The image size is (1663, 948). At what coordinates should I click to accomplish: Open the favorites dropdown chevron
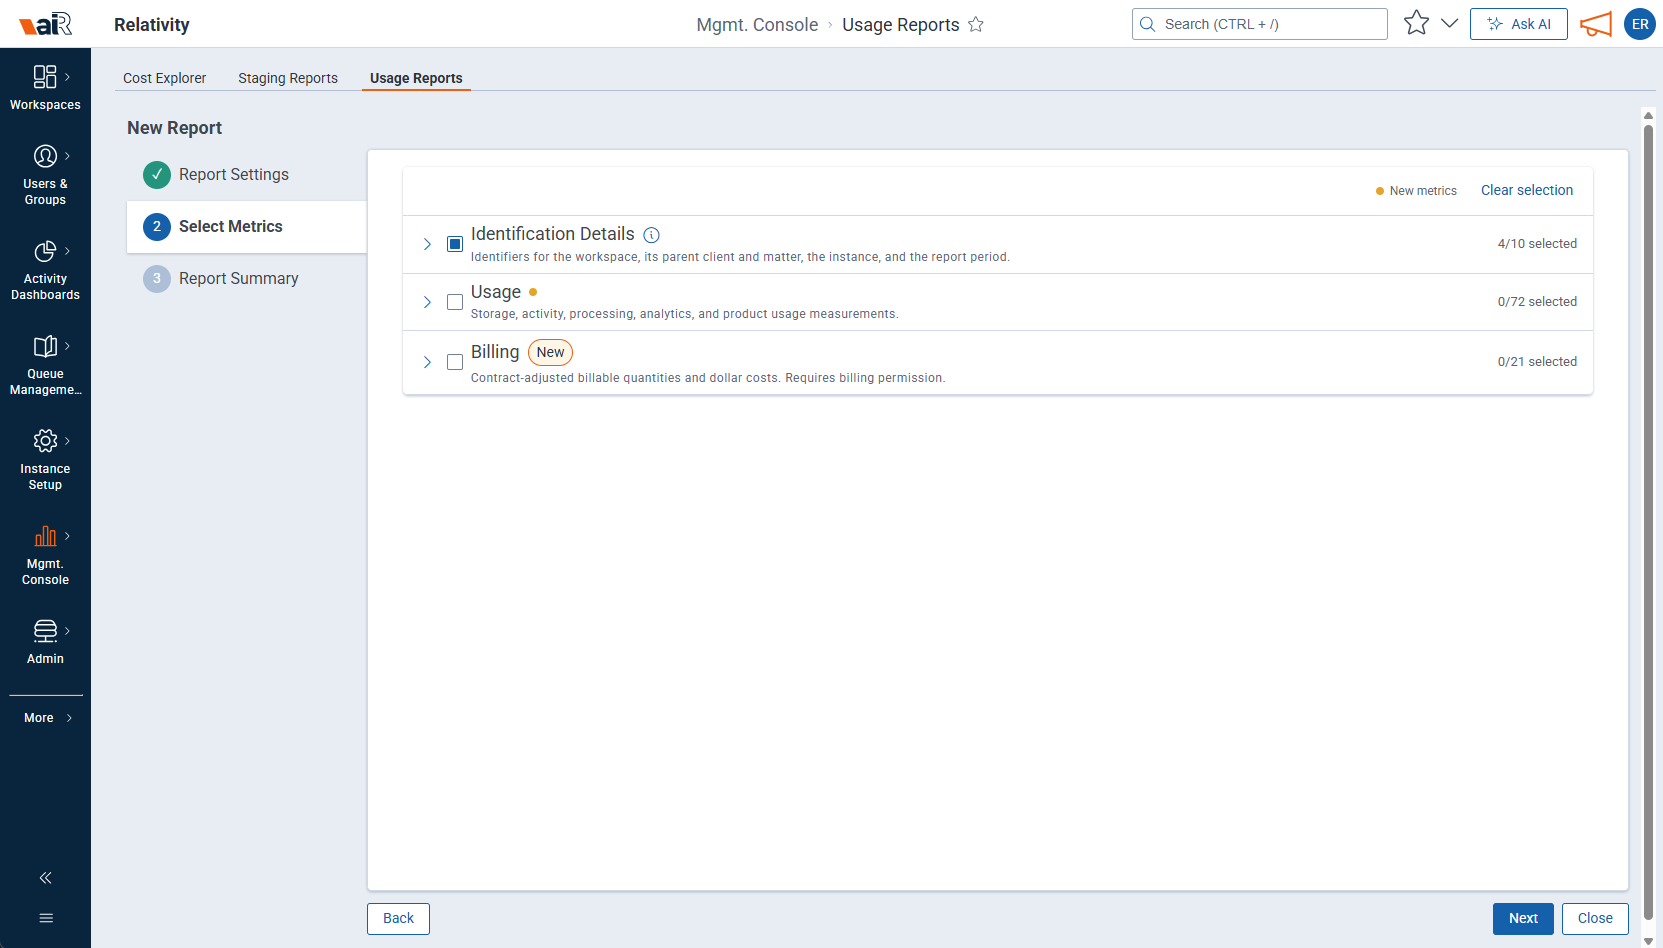coord(1449,23)
